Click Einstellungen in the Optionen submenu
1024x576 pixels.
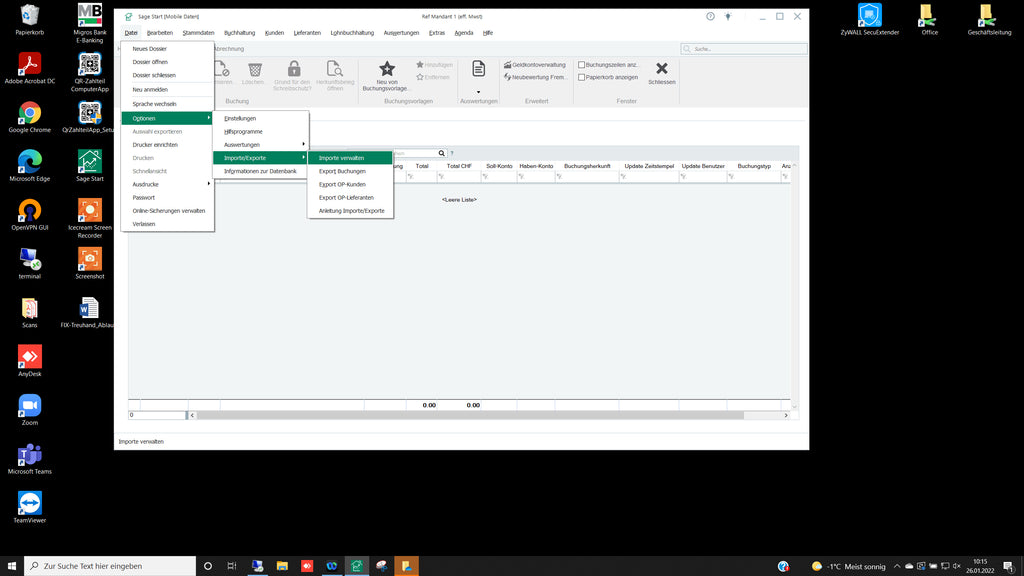pos(240,118)
